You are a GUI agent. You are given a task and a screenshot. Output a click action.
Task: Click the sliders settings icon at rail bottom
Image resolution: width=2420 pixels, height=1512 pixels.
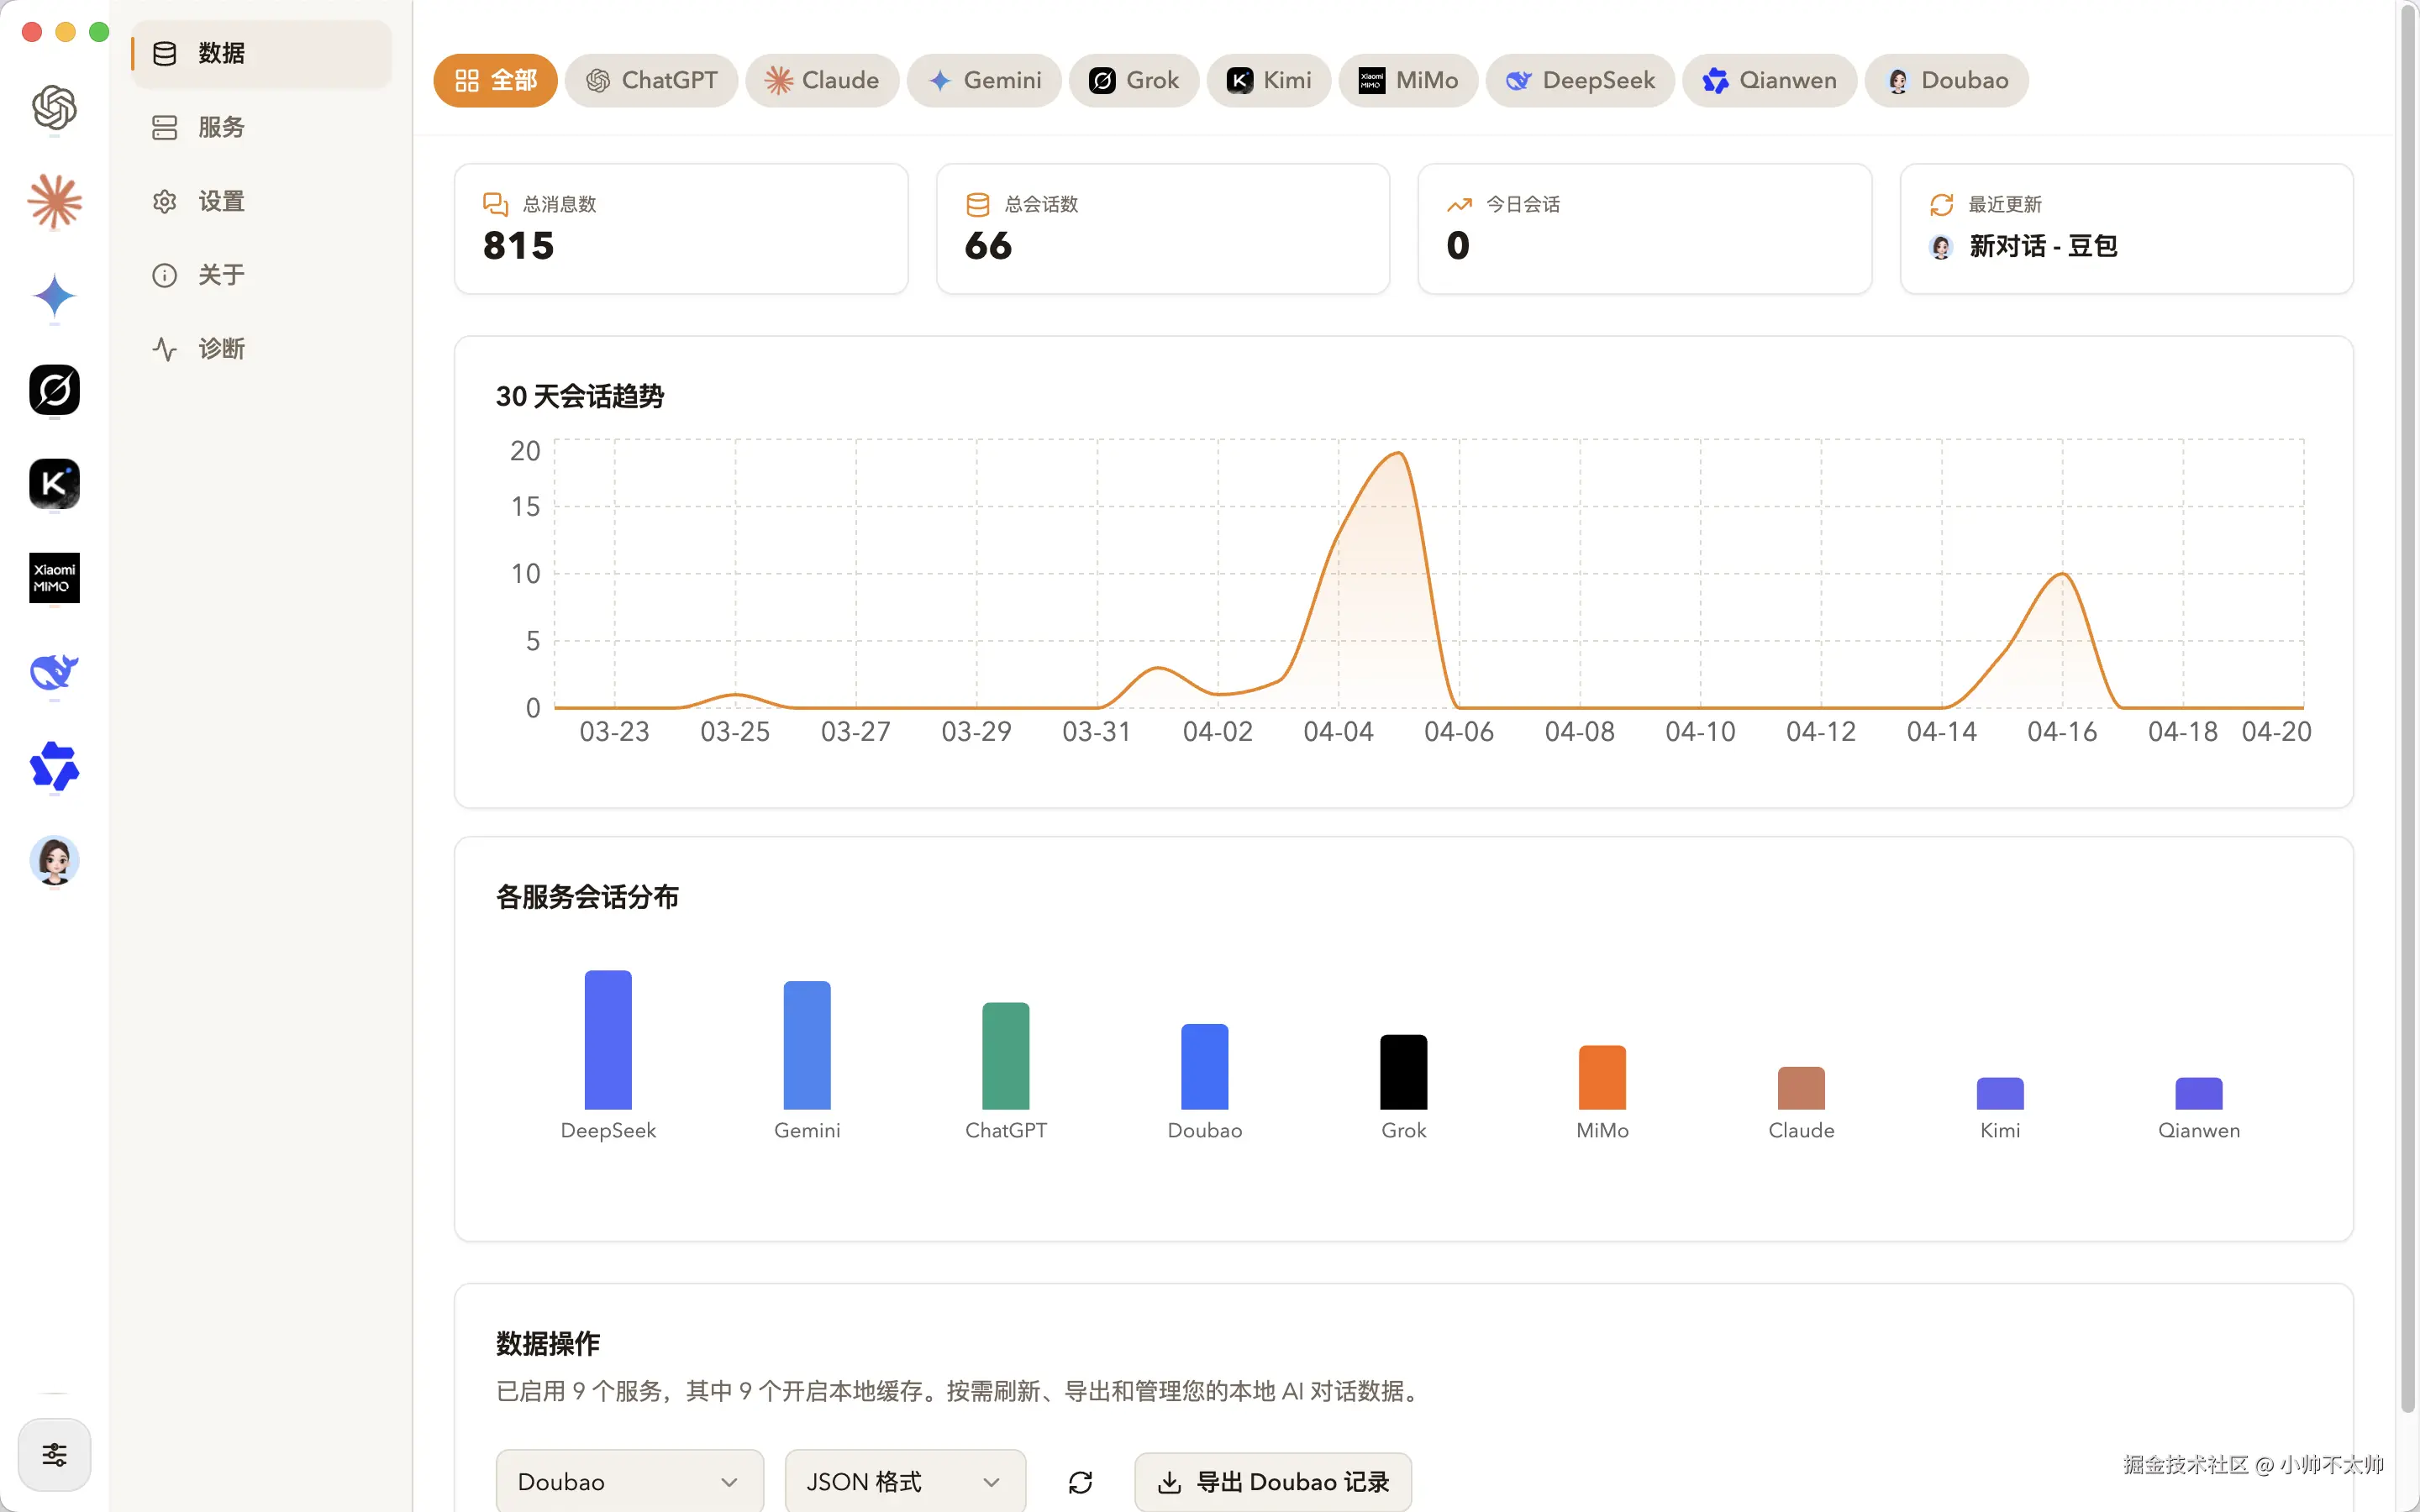coord(54,1454)
